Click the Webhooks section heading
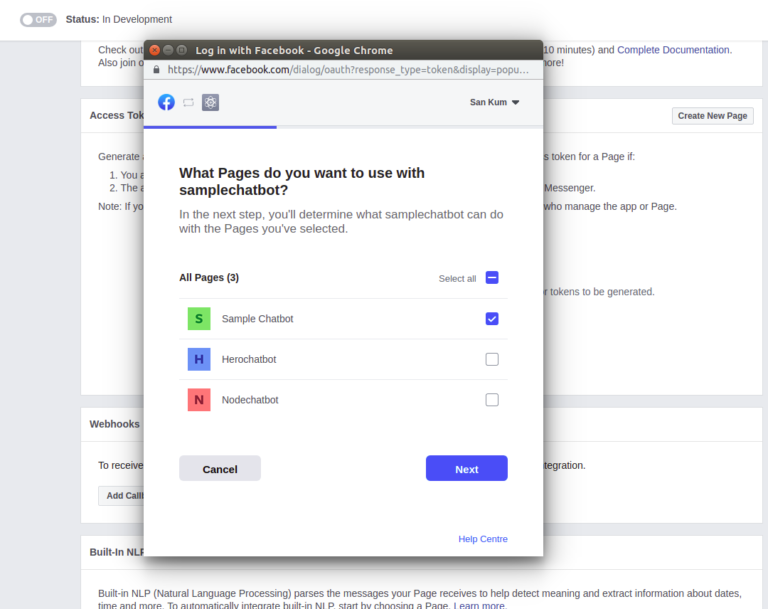The image size is (768, 609). tap(115, 424)
